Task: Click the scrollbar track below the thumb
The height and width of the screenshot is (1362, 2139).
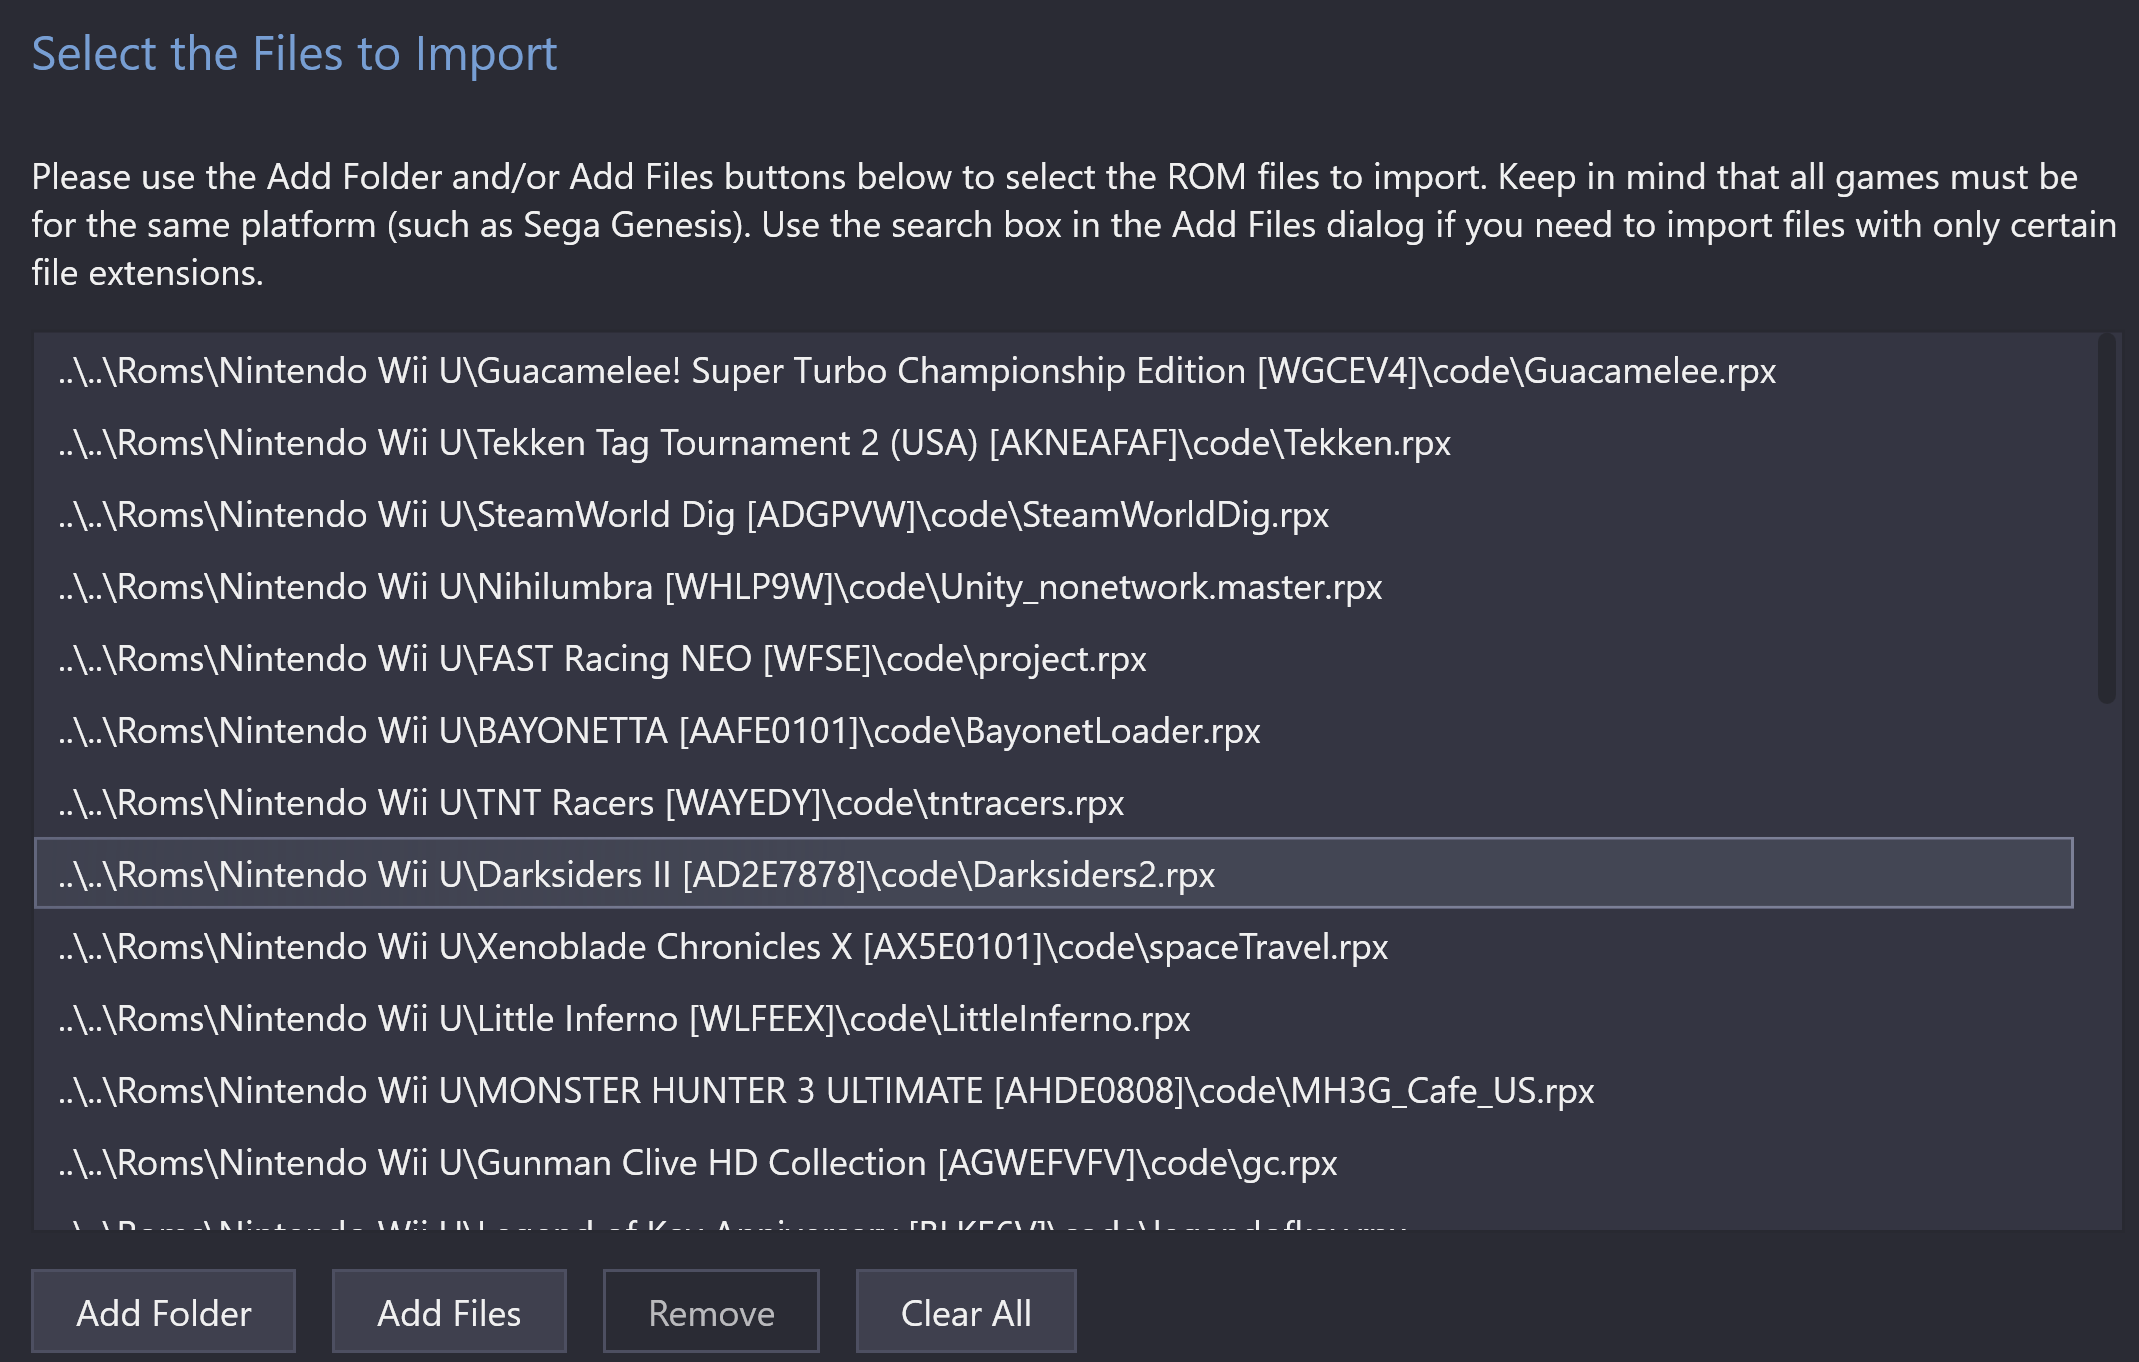Action: pyautogui.click(x=2106, y=965)
